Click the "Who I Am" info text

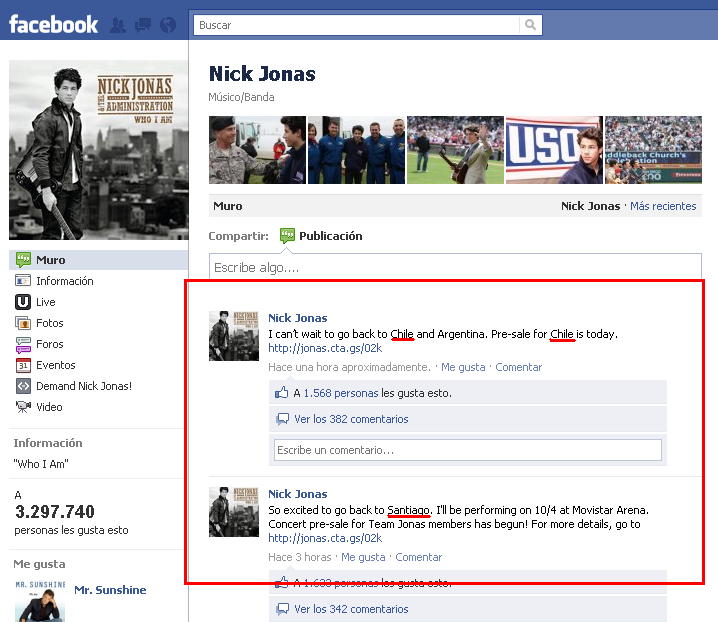point(41,464)
